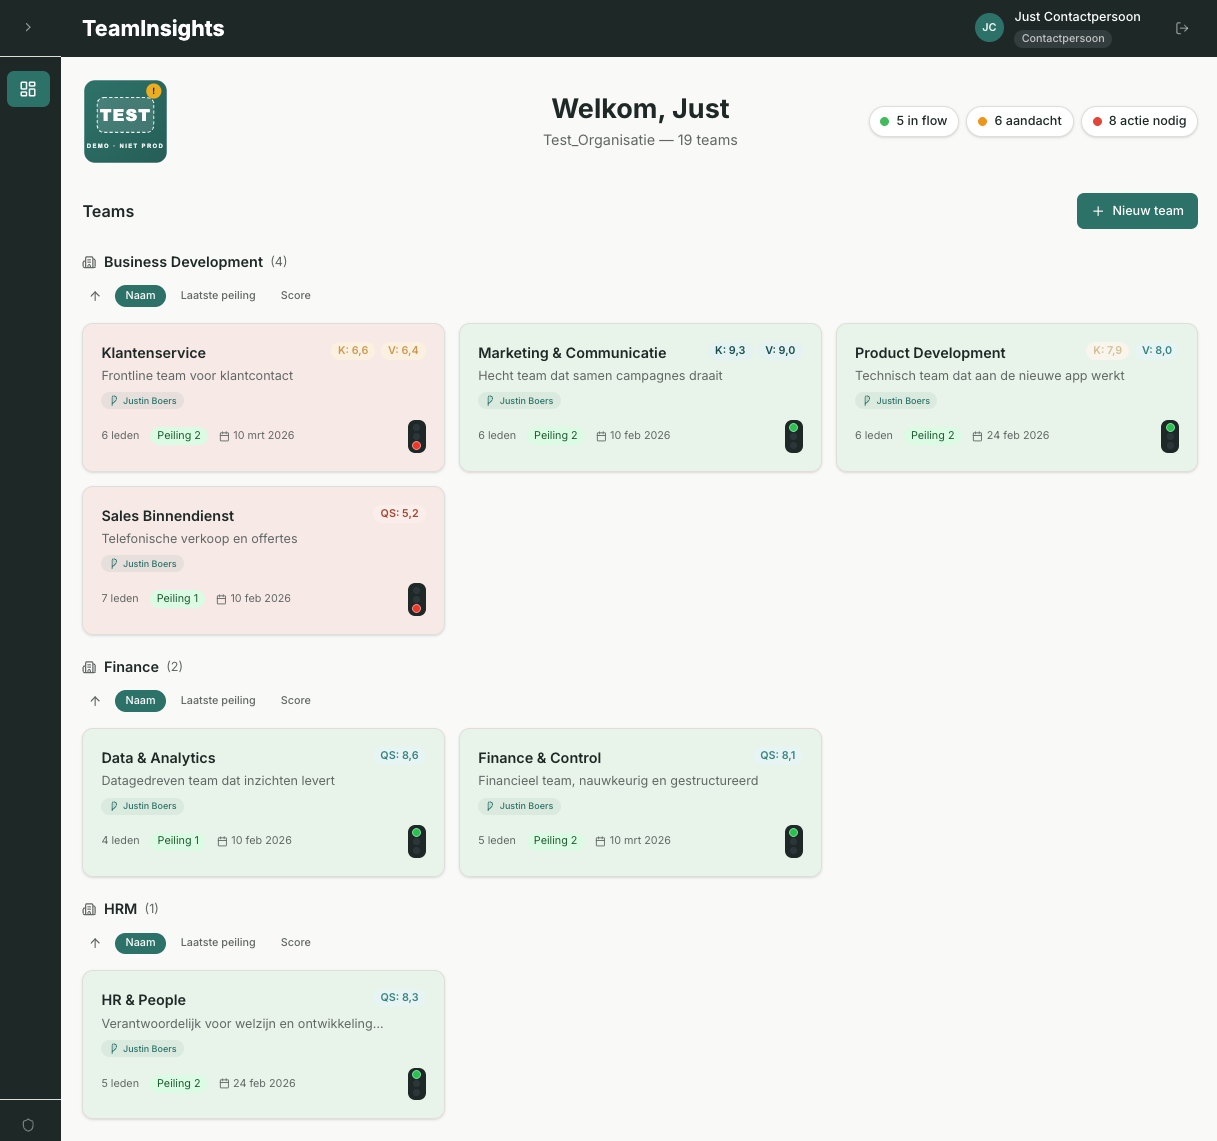Open the Data & Analytics team title
Viewport: 1217px width, 1141px height.
pyautogui.click(x=158, y=758)
